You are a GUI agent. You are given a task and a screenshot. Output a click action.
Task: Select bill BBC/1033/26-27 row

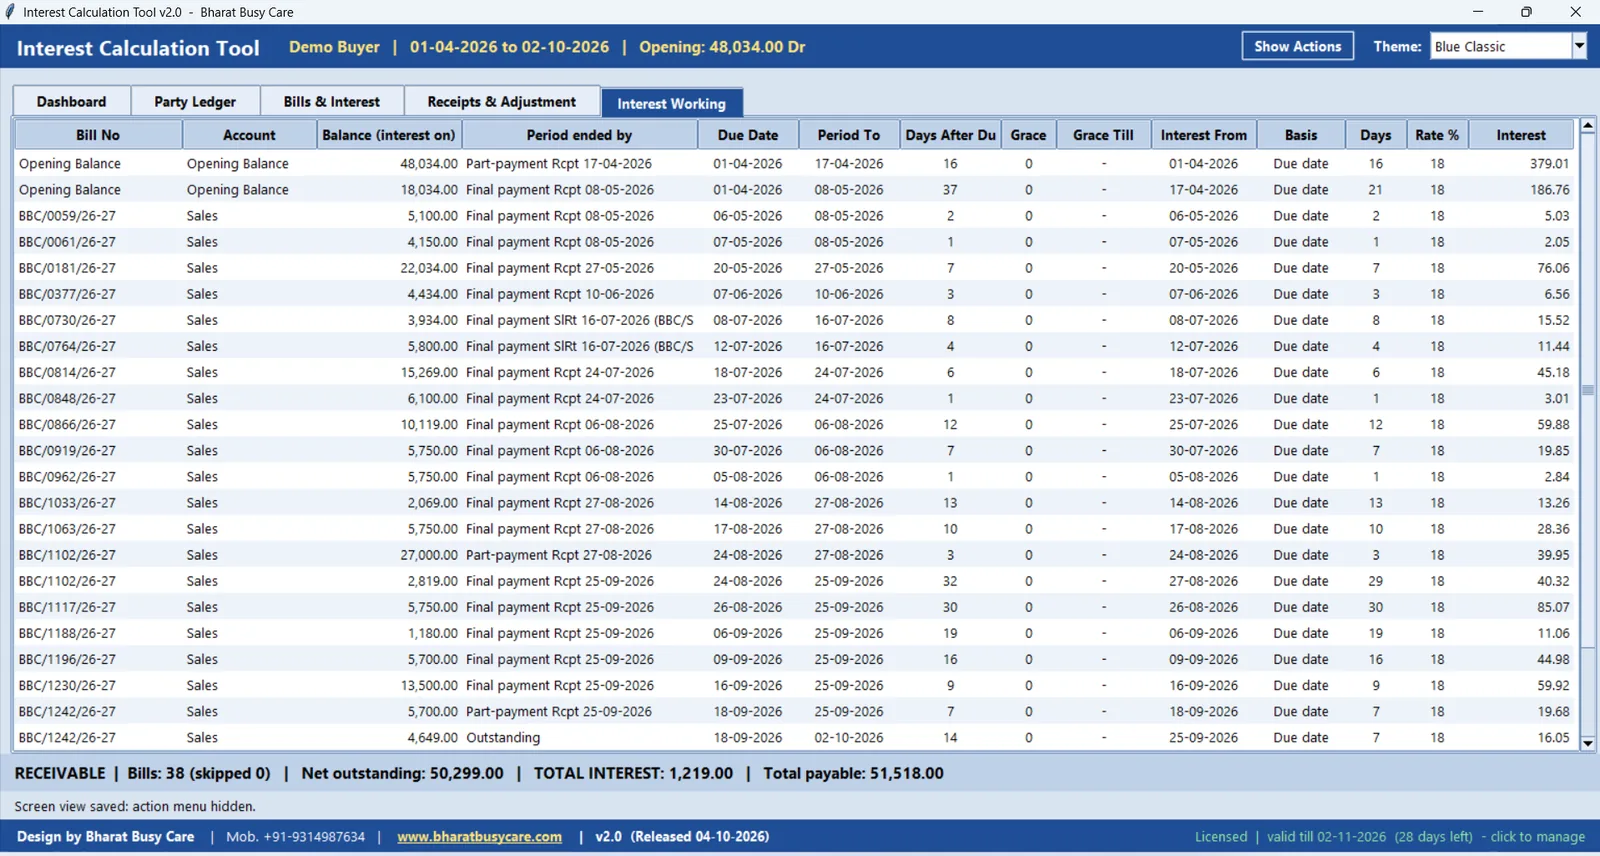point(795,503)
